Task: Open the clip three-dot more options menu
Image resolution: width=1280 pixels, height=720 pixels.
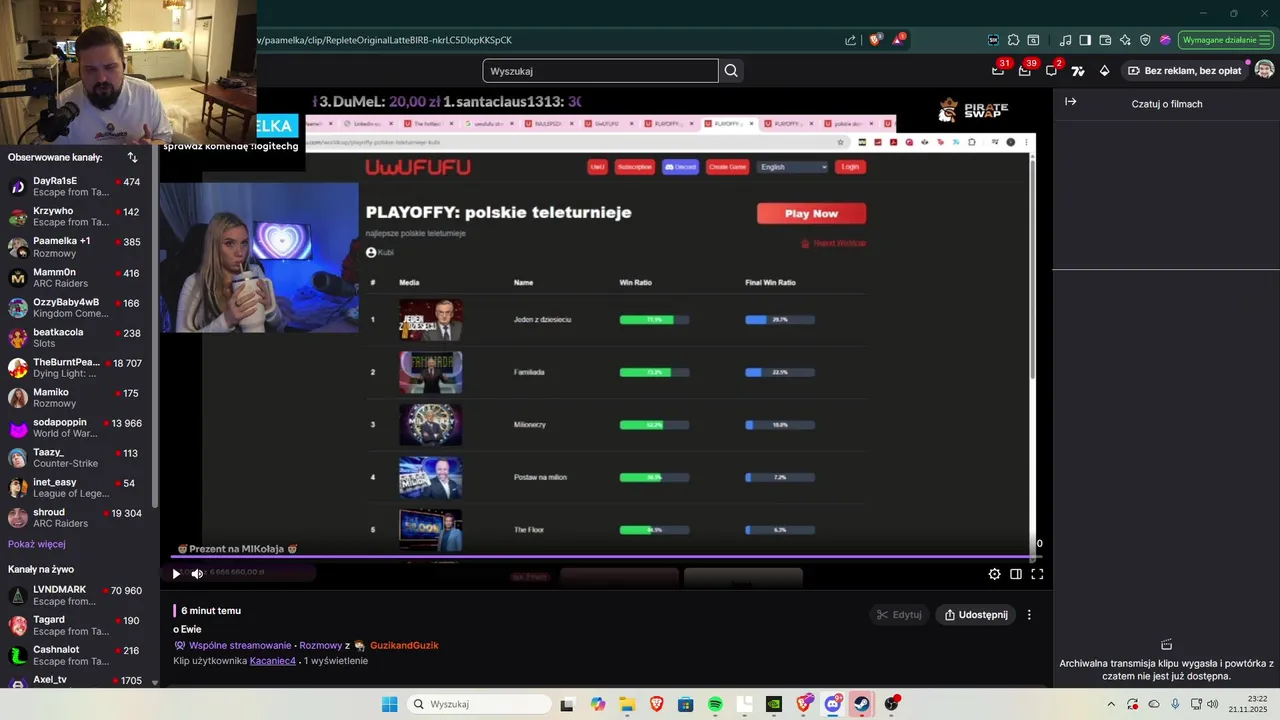Action: tap(1029, 615)
